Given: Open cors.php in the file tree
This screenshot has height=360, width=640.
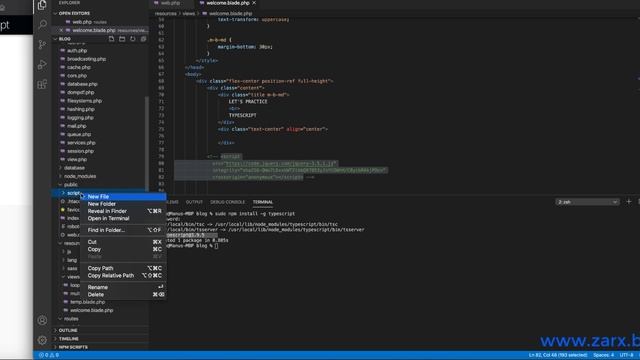Looking at the screenshot, I should (x=77, y=76).
